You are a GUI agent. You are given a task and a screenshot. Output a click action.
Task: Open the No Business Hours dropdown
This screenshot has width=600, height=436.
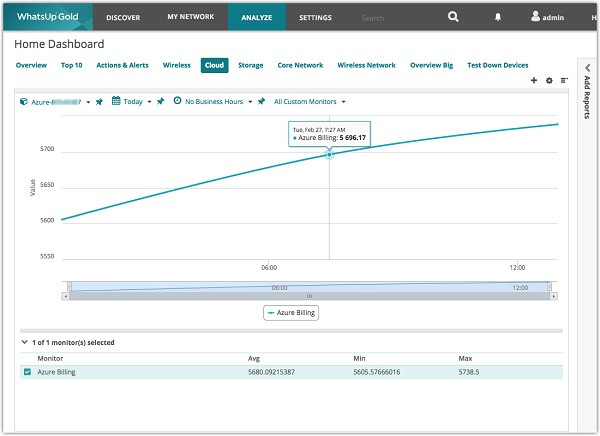pos(250,102)
